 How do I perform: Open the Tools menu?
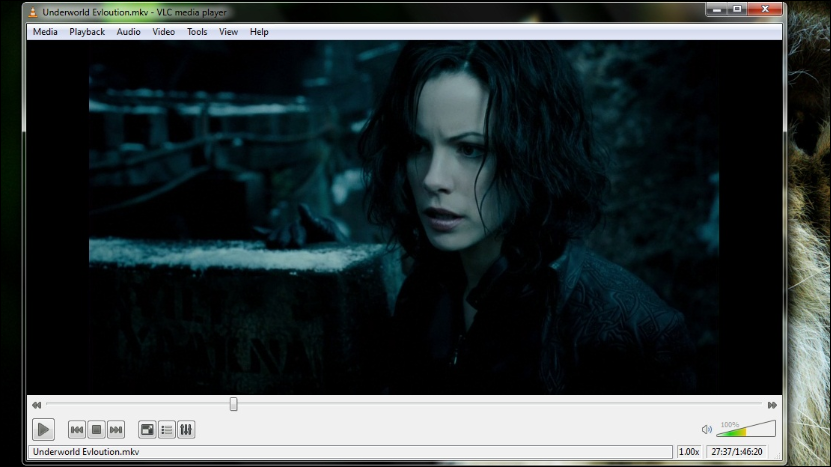point(197,32)
